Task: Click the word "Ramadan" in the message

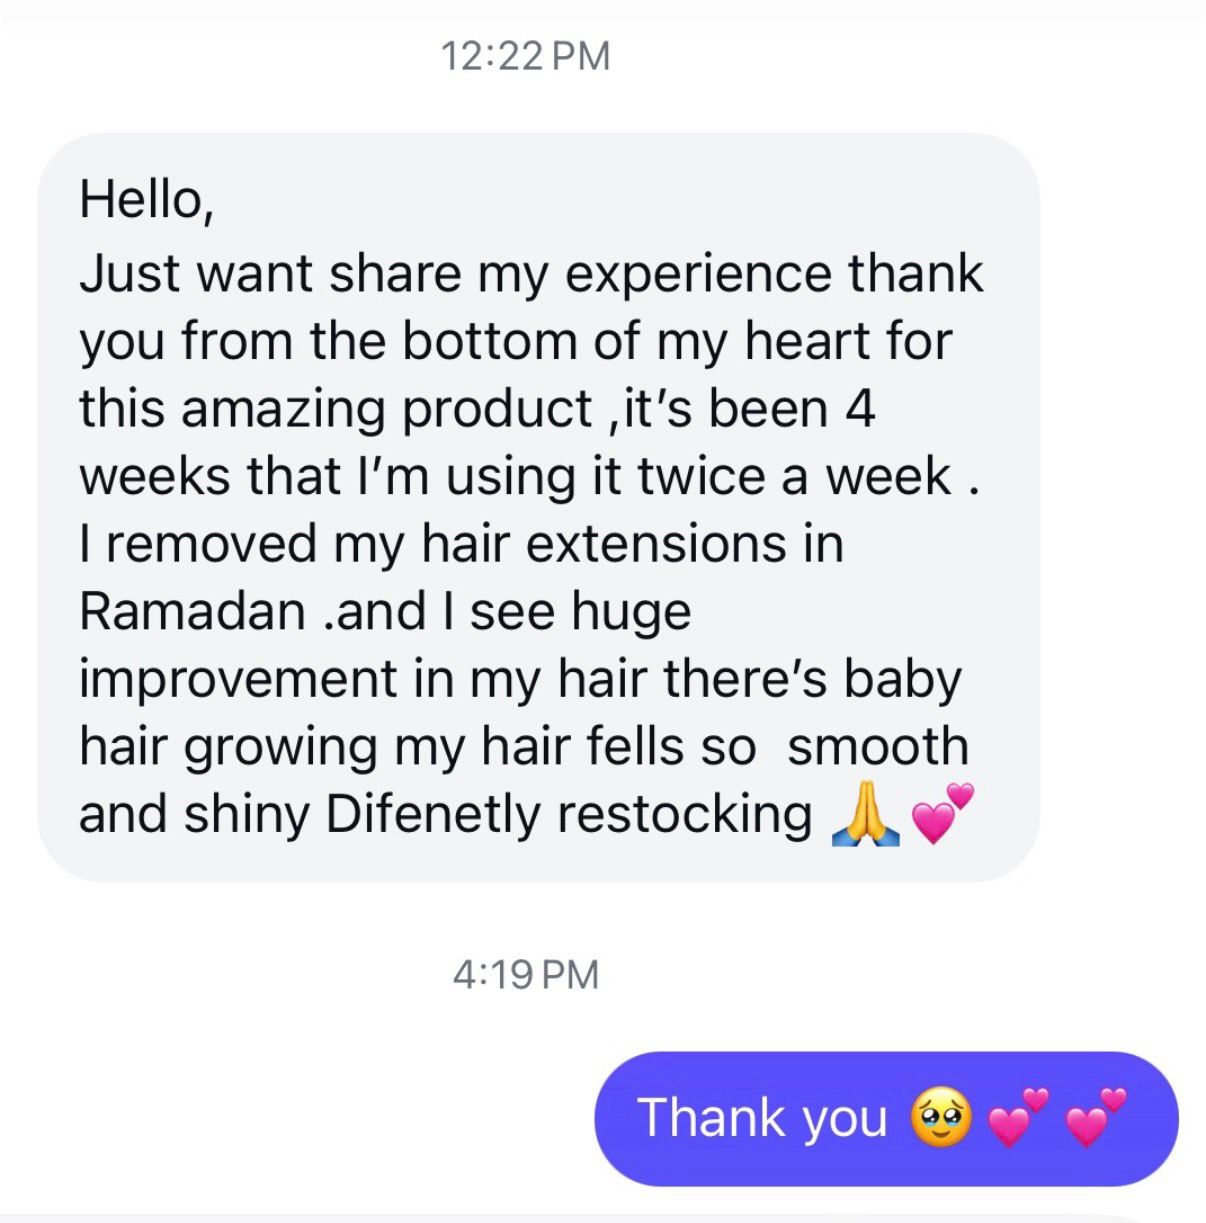Action: point(192,611)
